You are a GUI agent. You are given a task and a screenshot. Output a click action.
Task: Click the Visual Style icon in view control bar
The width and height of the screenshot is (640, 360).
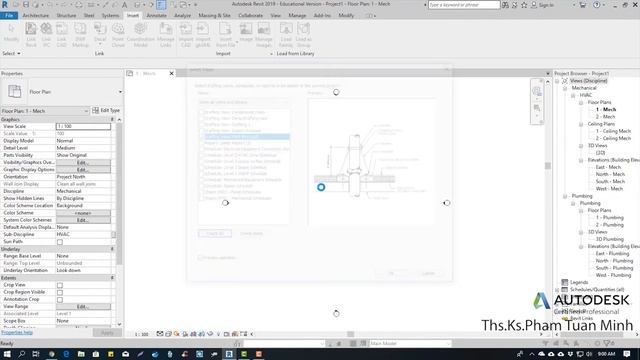[168, 334]
